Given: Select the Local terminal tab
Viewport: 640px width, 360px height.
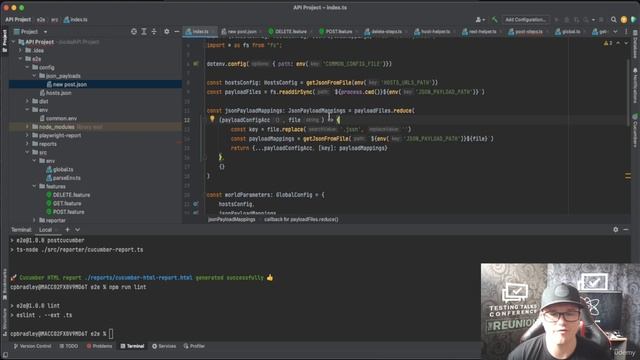Looking at the screenshot, I should pyautogui.click(x=45, y=230).
